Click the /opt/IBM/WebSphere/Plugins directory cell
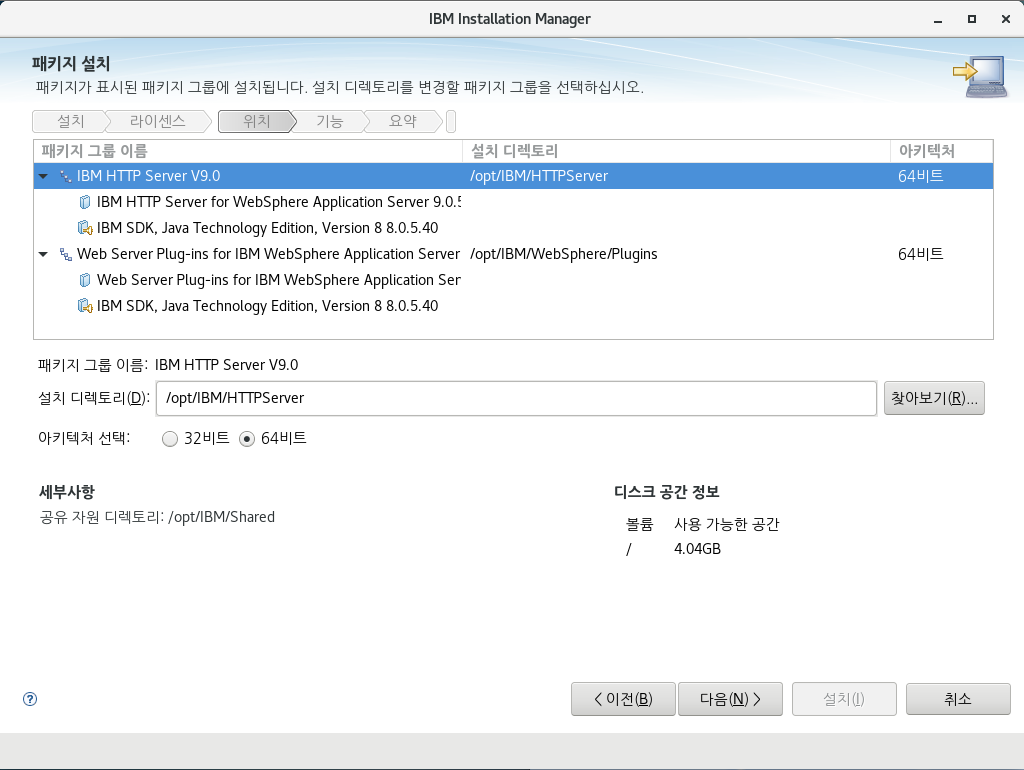Image resolution: width=1024 pixels, height=770 pixels. pos(564,254)
